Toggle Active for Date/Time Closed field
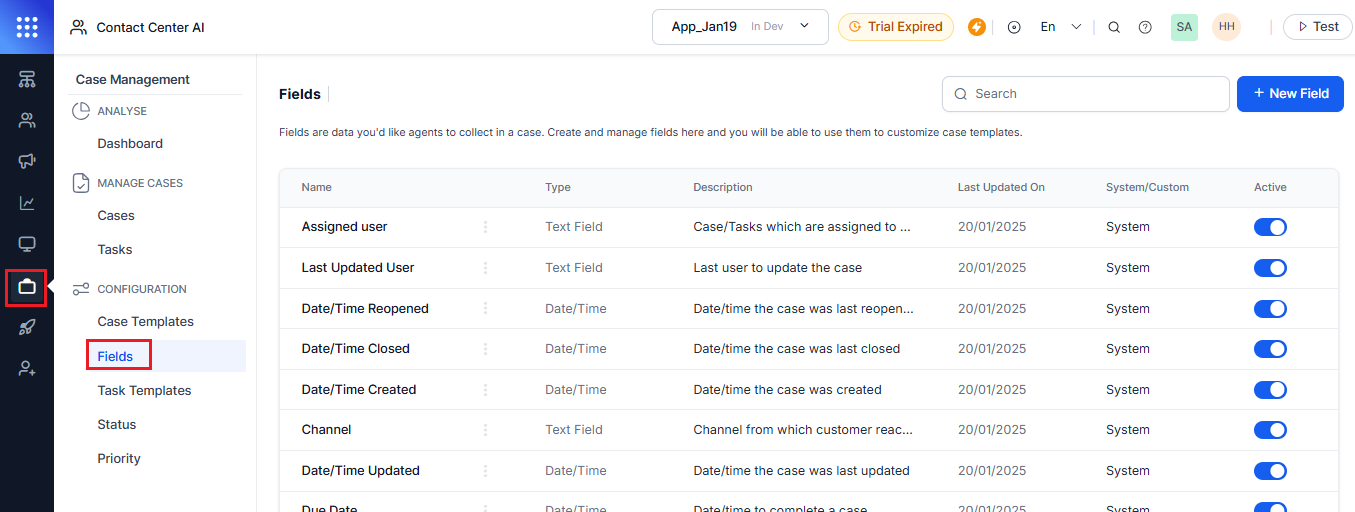The height and width of the screenshot is (512, 1355). 1270,349
